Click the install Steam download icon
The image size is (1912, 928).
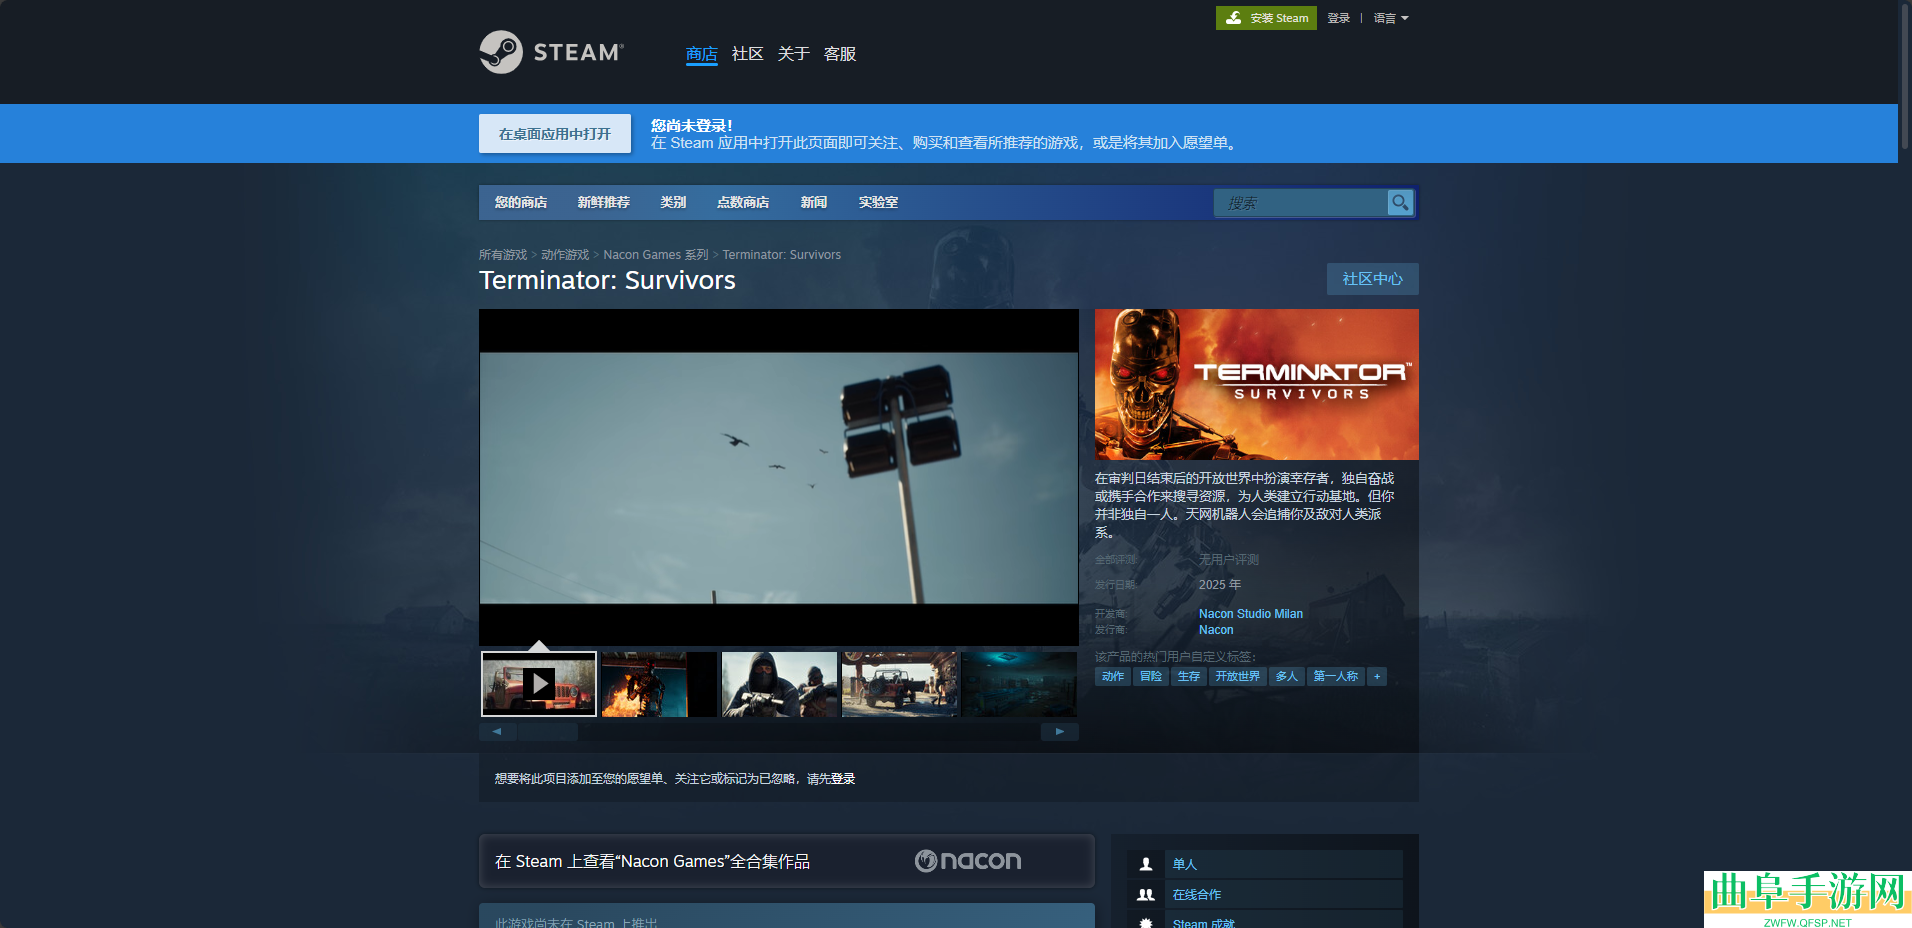(1234, 18)
